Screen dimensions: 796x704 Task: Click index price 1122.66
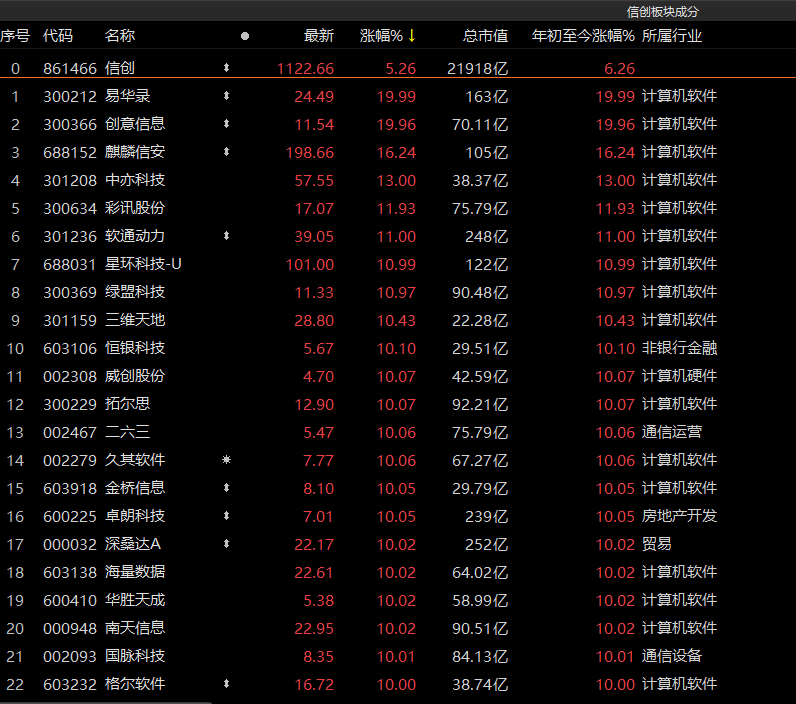[305, 68]
